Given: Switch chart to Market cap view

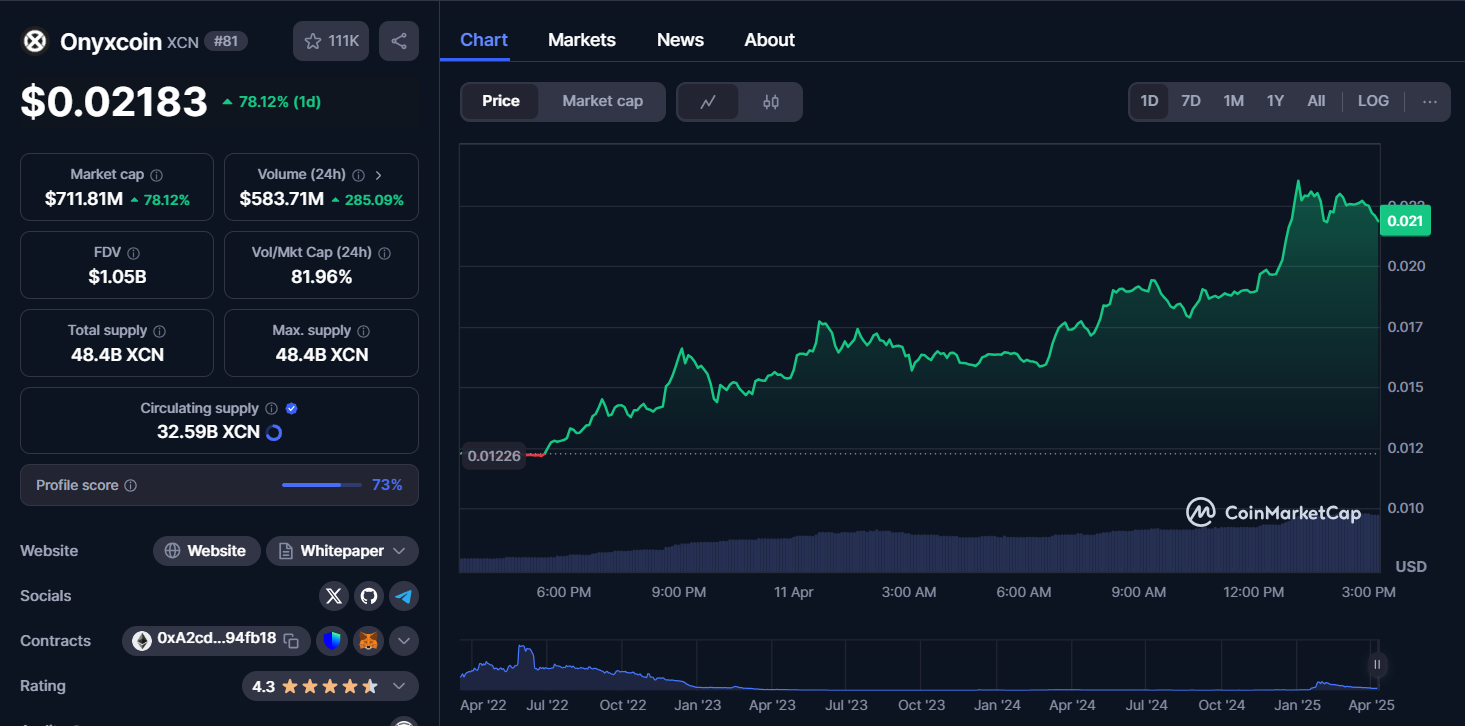Looking at the screenshot, I should [x=602, y=101].
